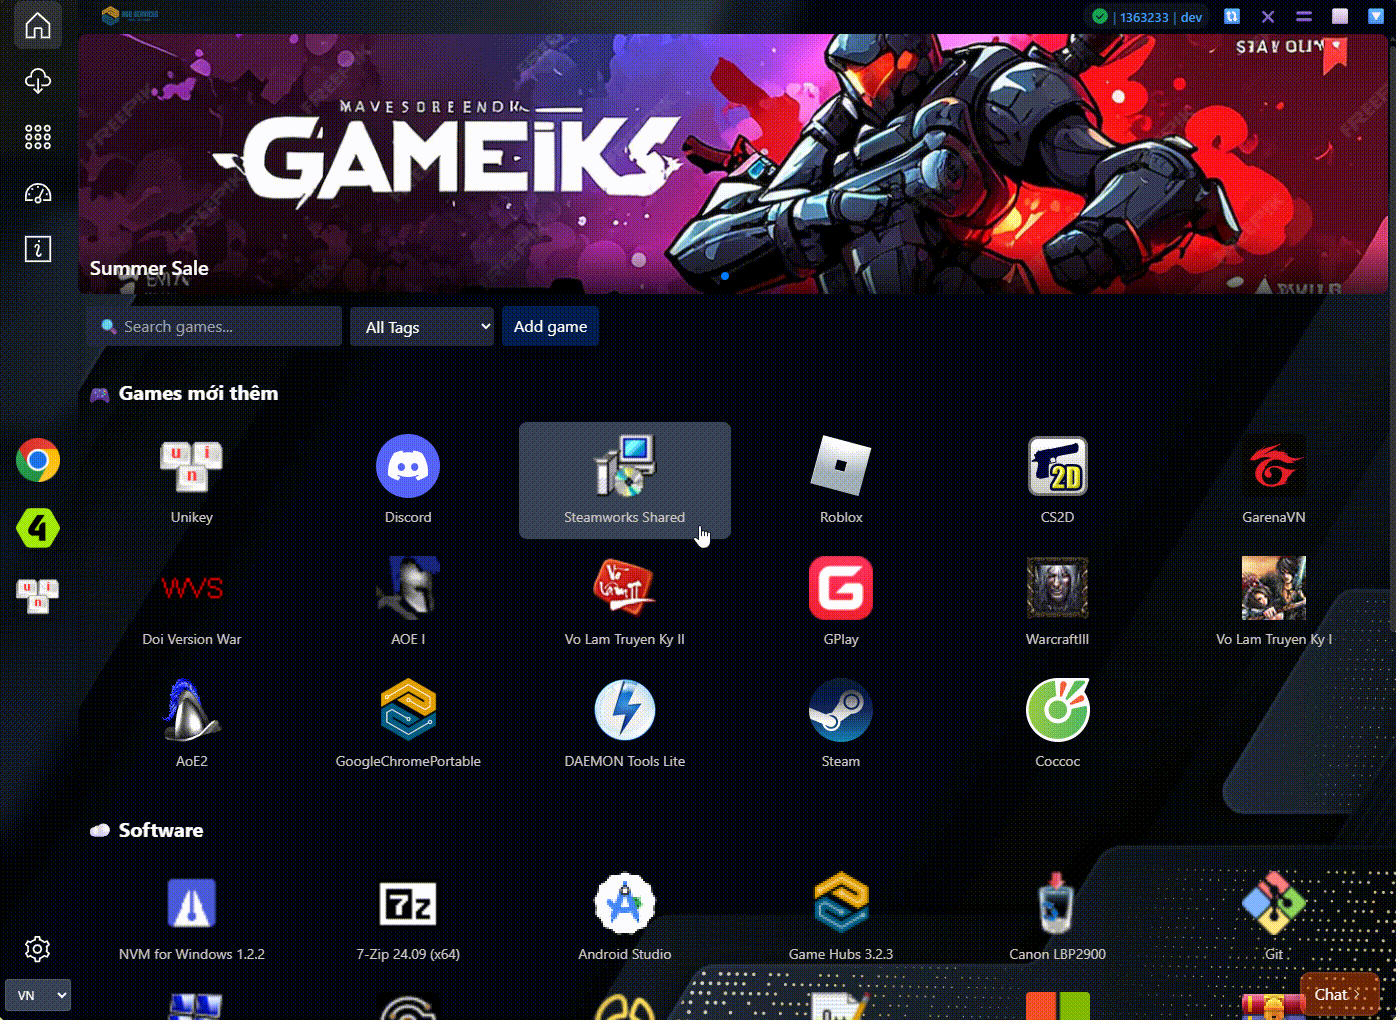1396x1020 pixels.
Task: Launch DAEMON Tools Lite
Action: (624, 710)
